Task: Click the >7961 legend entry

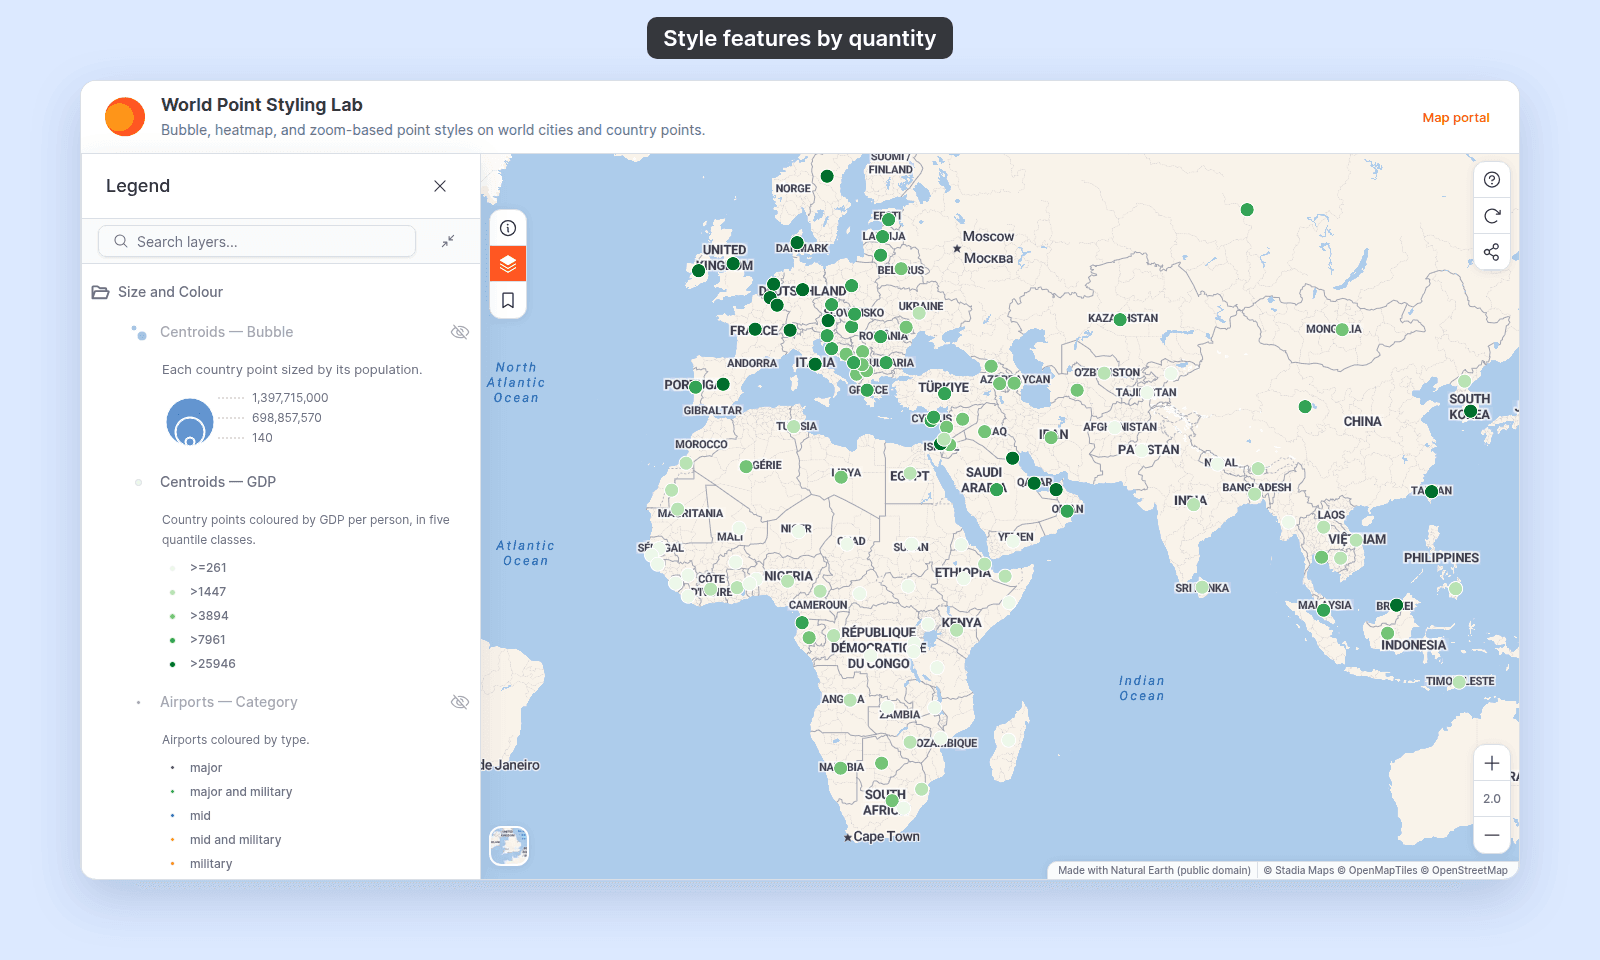Action: tap(208, 640)
